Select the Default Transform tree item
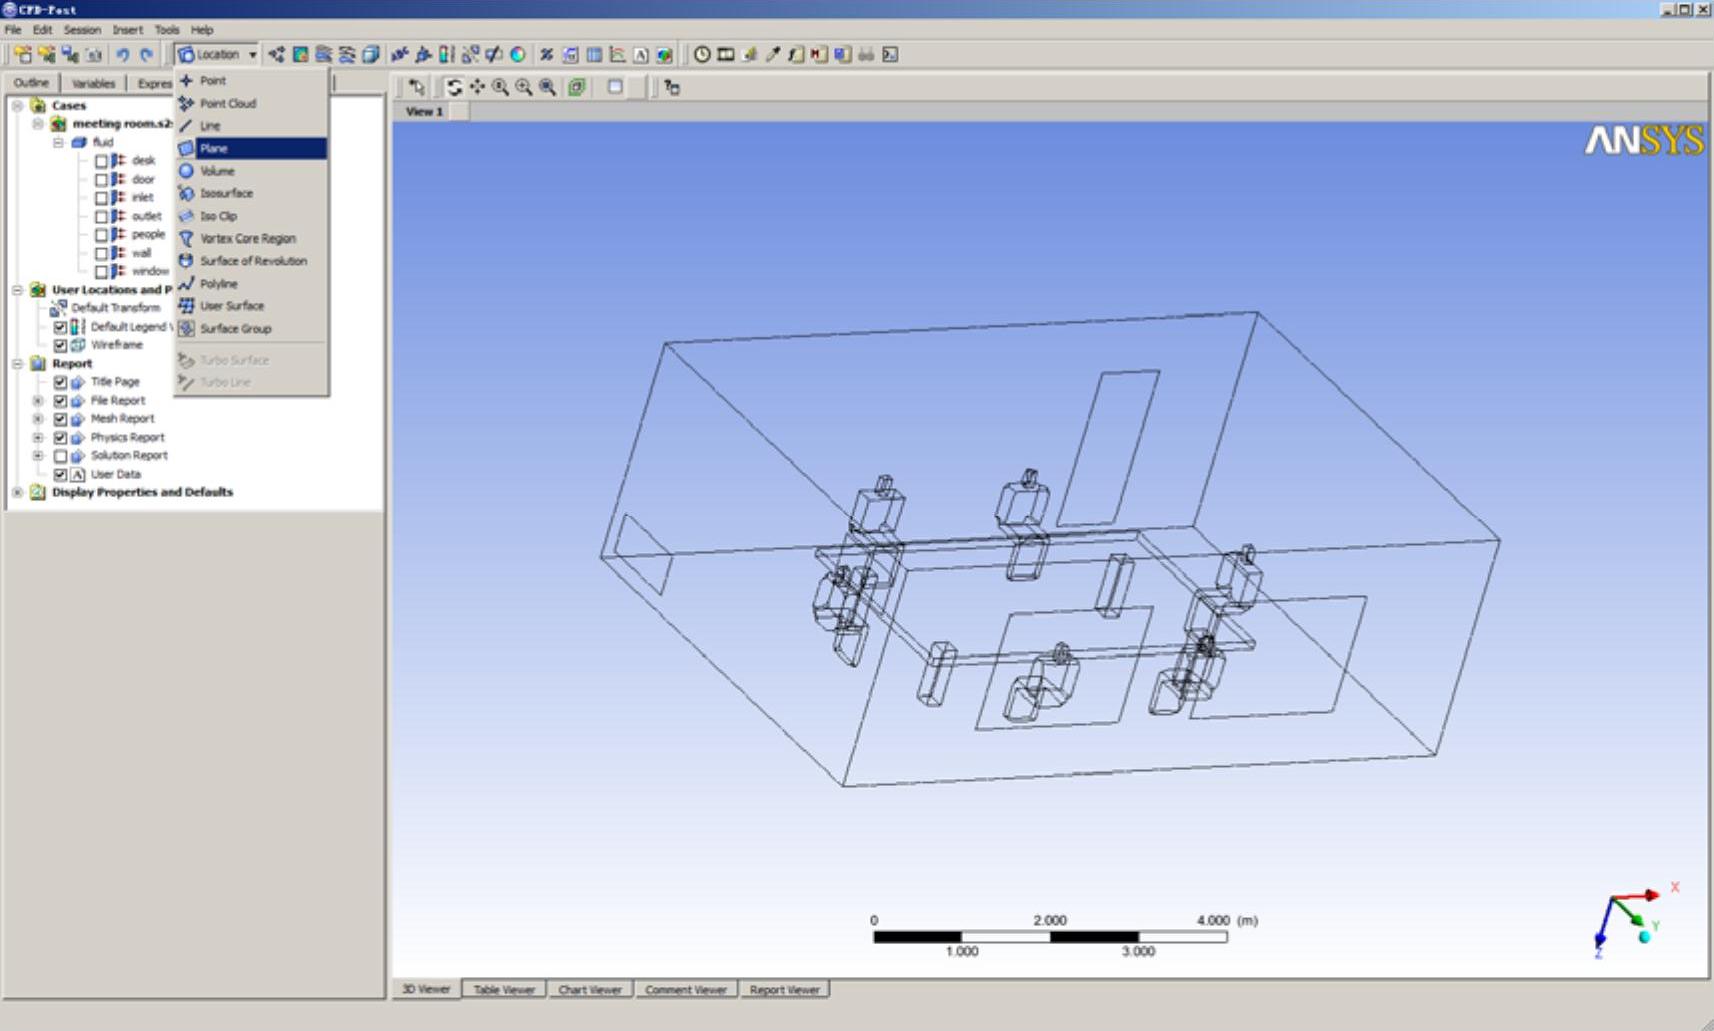 point(115,308)
